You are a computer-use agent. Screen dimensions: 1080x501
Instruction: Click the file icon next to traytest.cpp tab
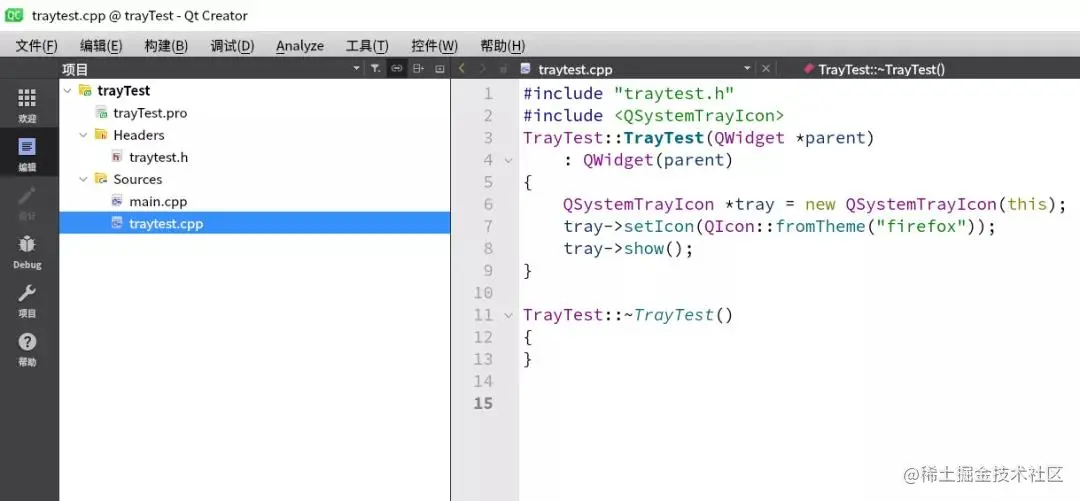pos(526,68)
